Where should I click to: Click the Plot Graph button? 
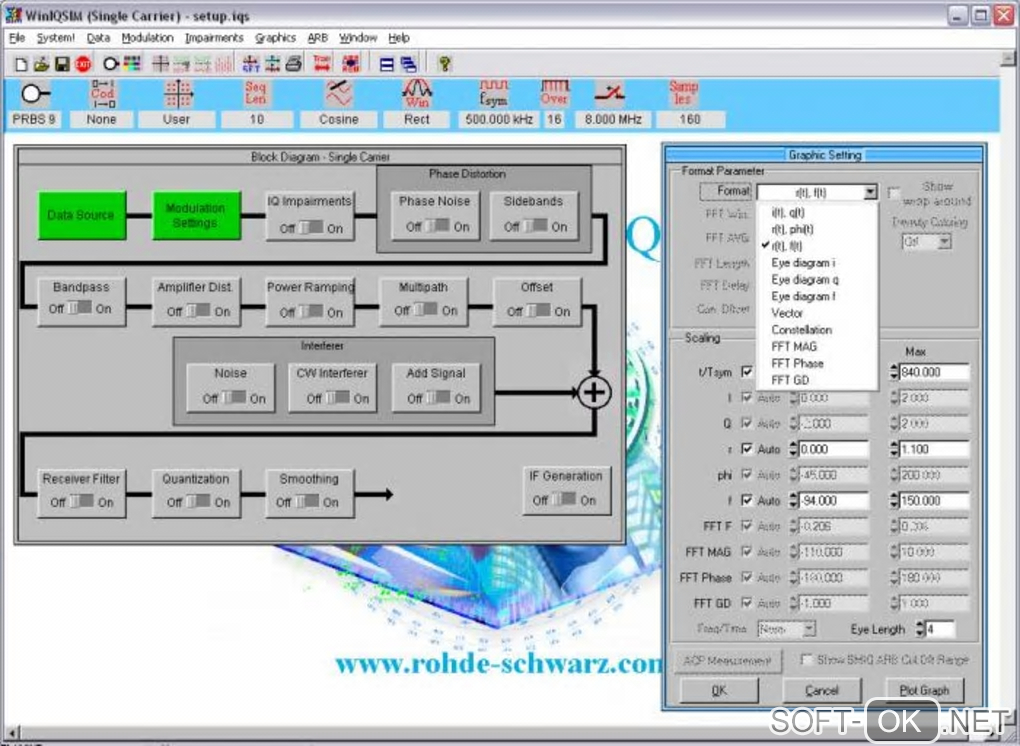click(924, 690)
